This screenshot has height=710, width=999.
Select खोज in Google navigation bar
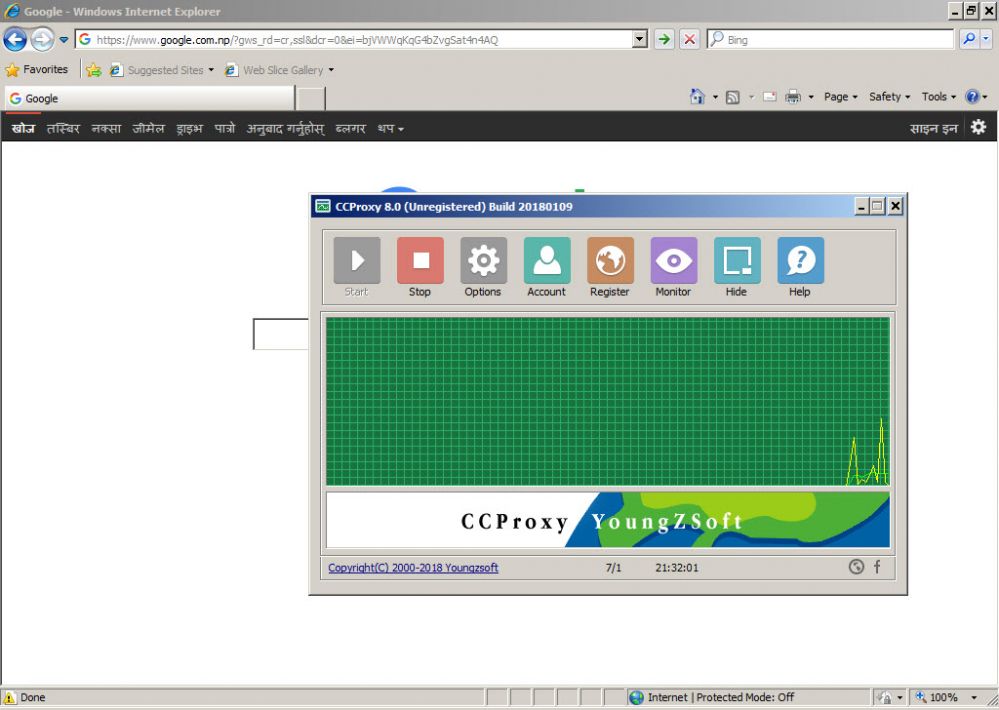[23, 129]
